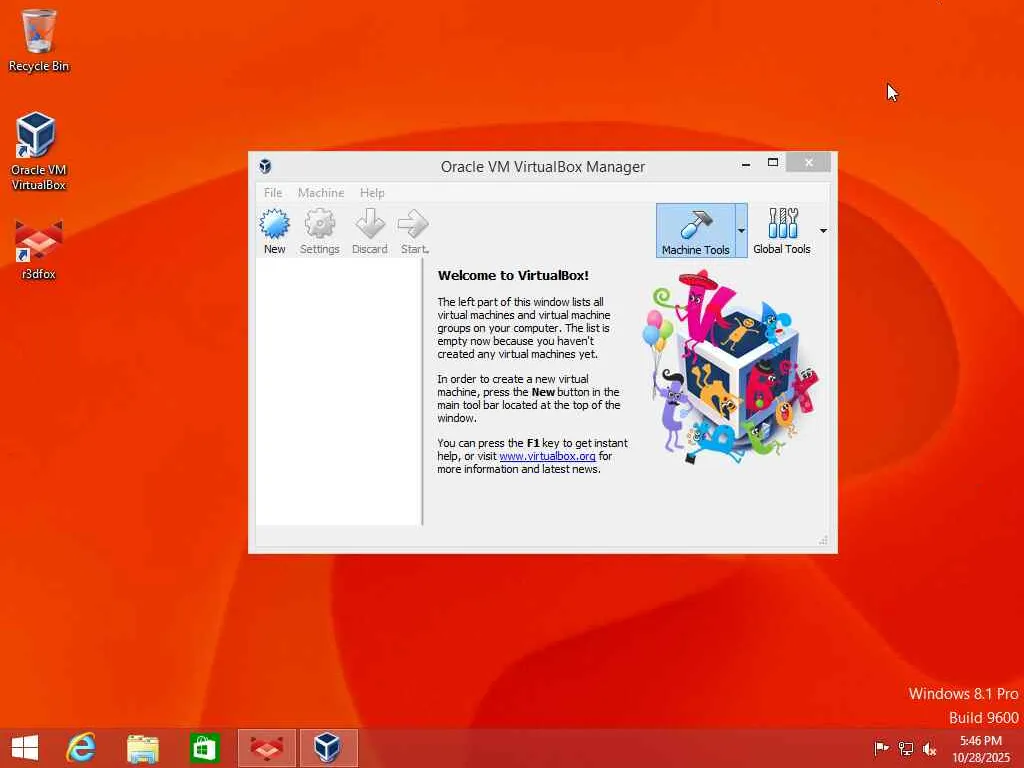Switch to r3dfox in the taskbar

pos(267,748)
